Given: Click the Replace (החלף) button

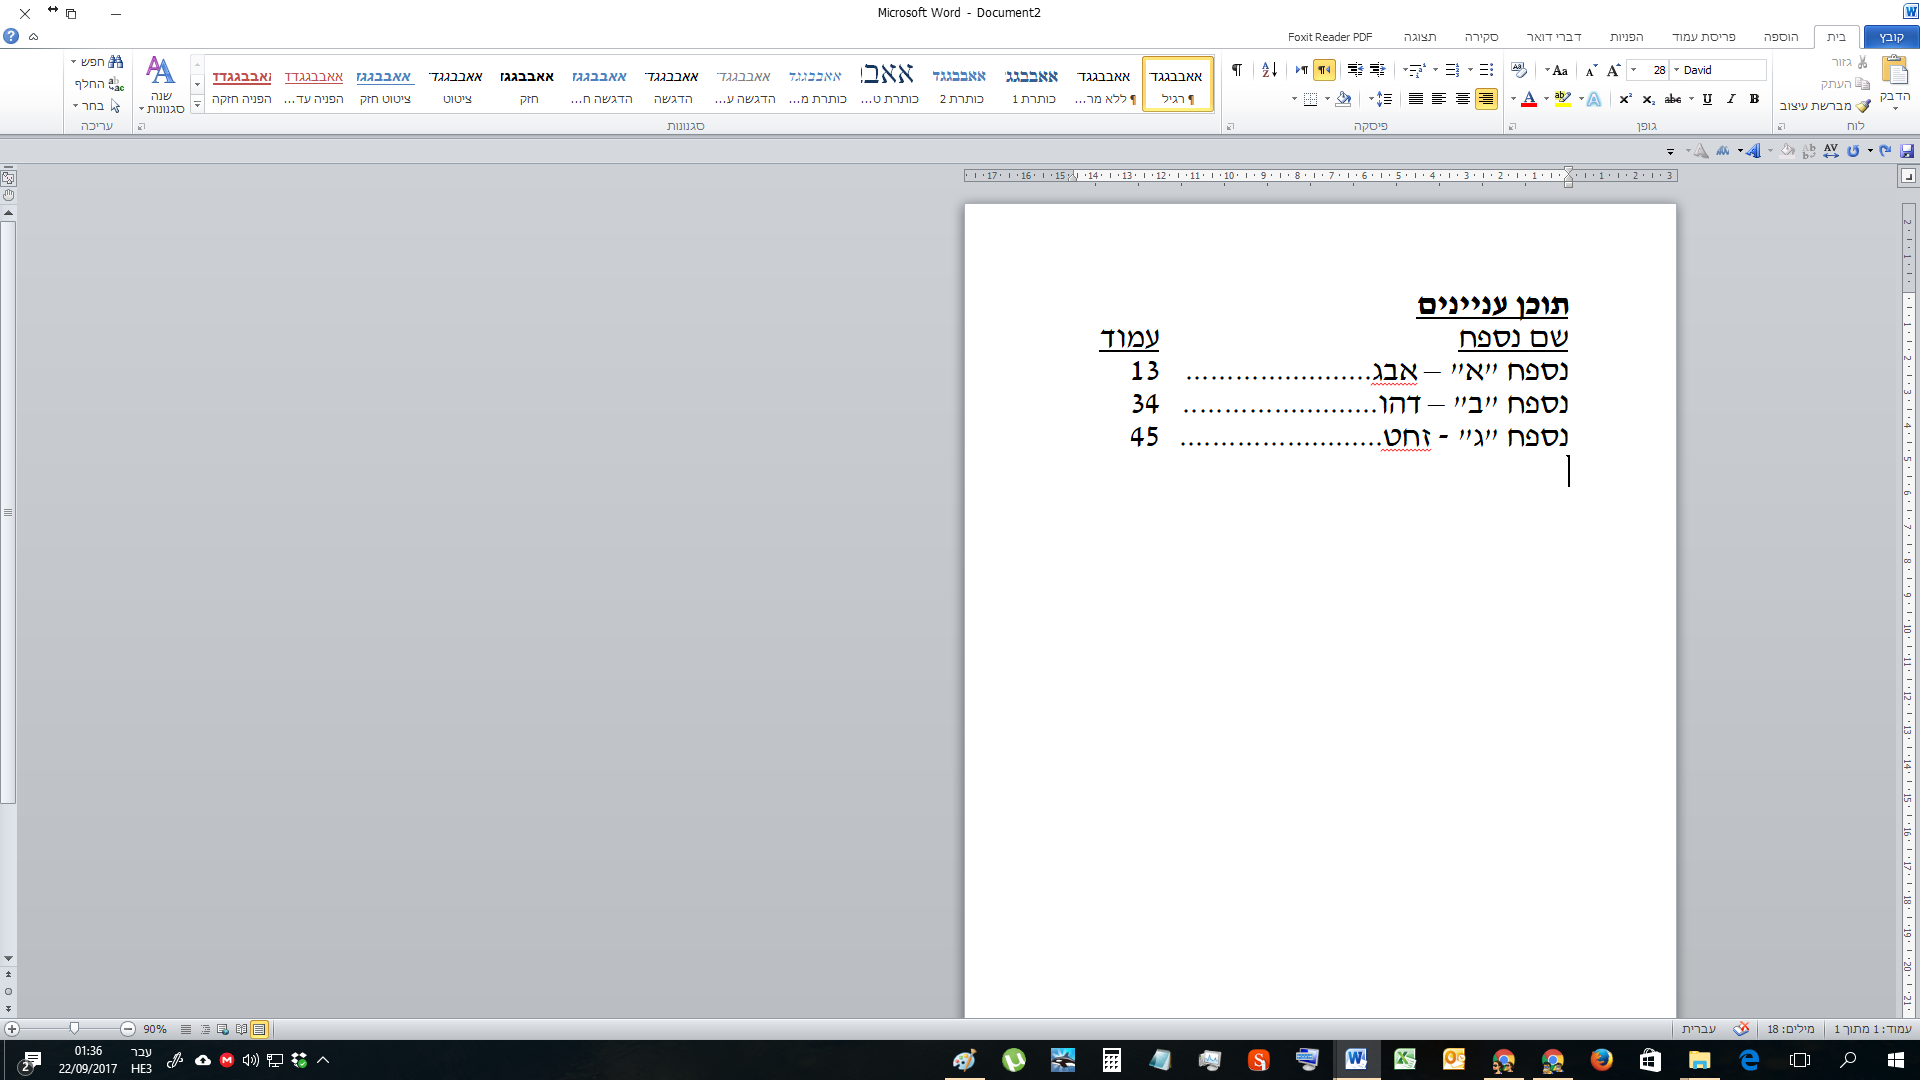Looking at the screenshot, I should [x=101, y=84].
